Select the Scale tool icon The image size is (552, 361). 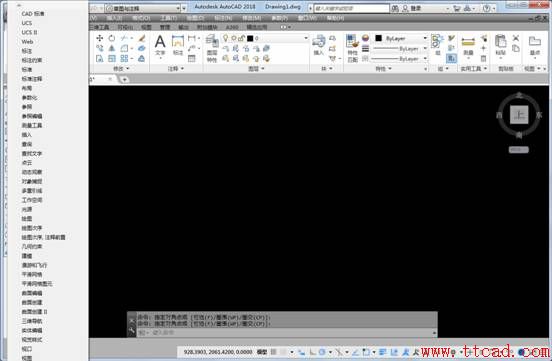(x=112, y=58)
